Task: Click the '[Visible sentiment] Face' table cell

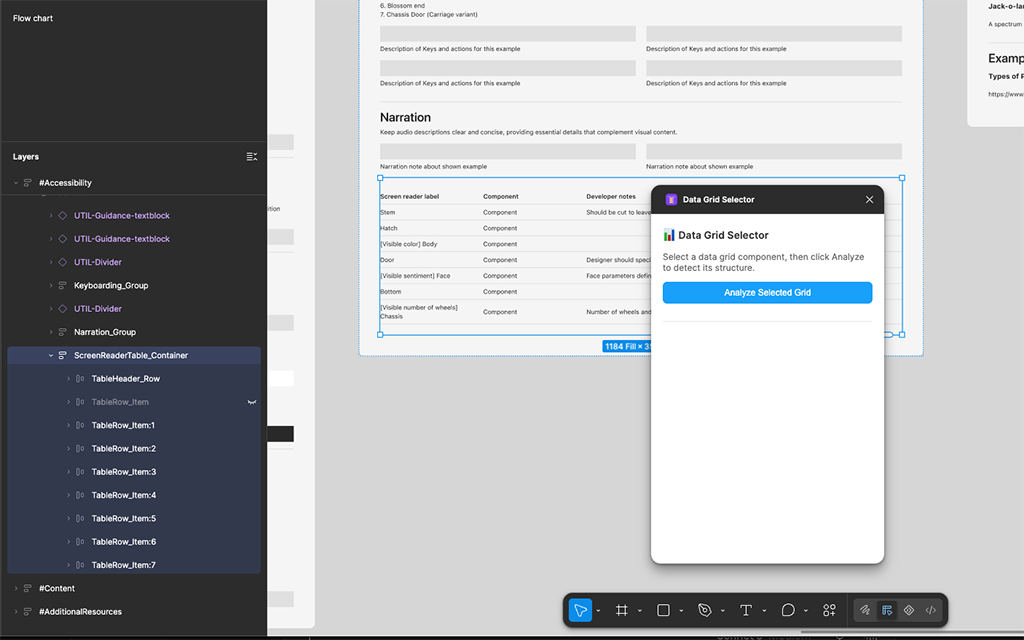Action: click(415, 276)
